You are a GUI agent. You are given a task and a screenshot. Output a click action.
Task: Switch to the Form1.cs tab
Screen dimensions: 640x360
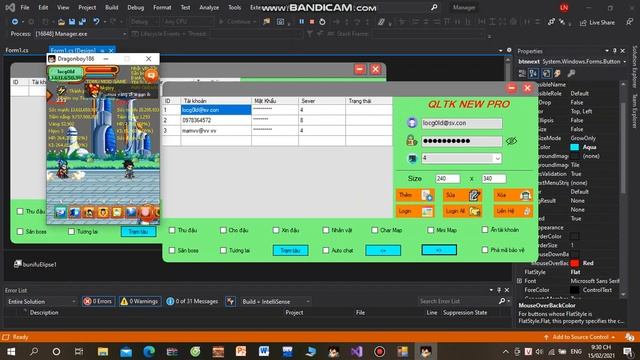pyautogui.click(x=17, y=50)
